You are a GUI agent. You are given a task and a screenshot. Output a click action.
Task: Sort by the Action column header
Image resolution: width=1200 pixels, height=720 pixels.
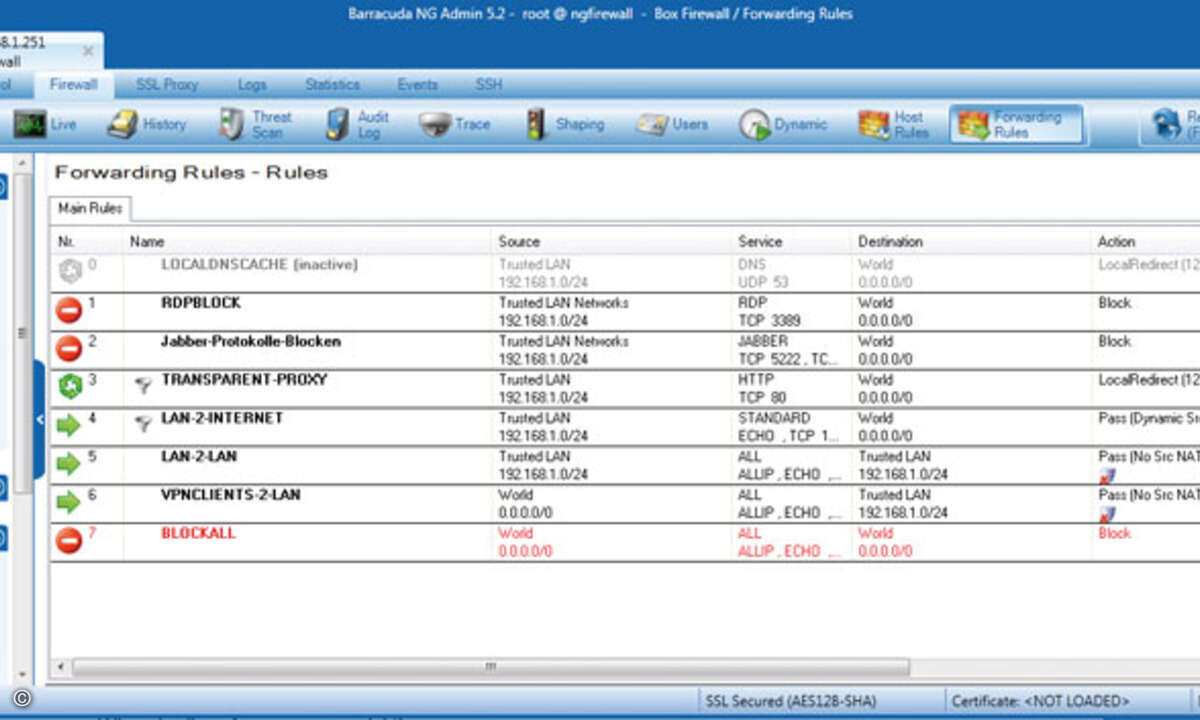[1145, 241]
